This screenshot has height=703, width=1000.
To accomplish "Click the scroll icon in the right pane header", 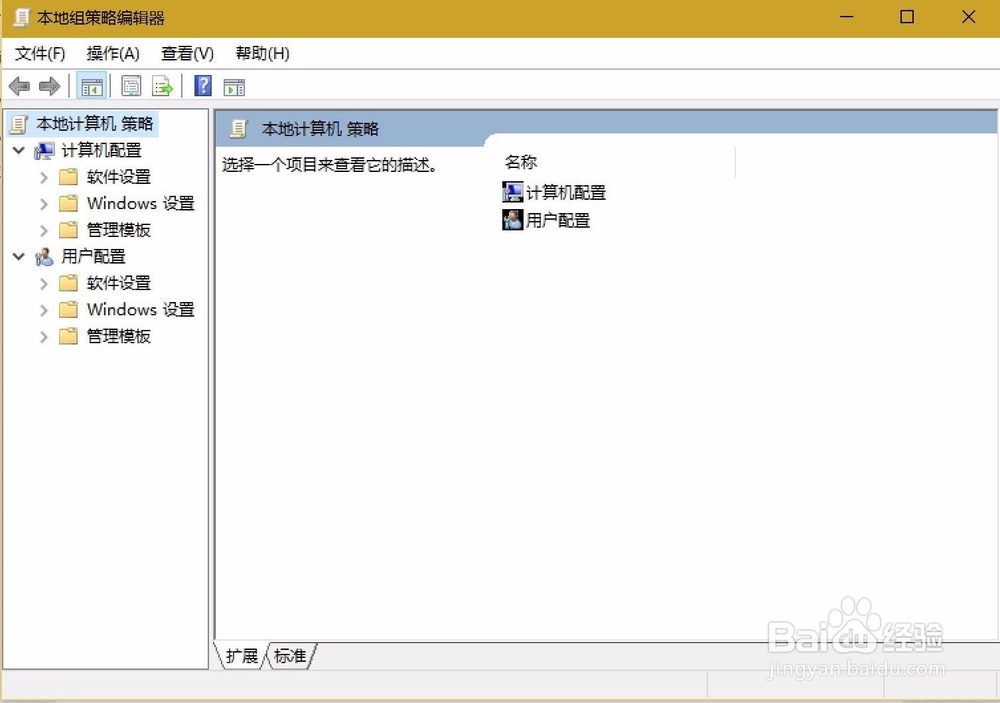I will point(239,129).
